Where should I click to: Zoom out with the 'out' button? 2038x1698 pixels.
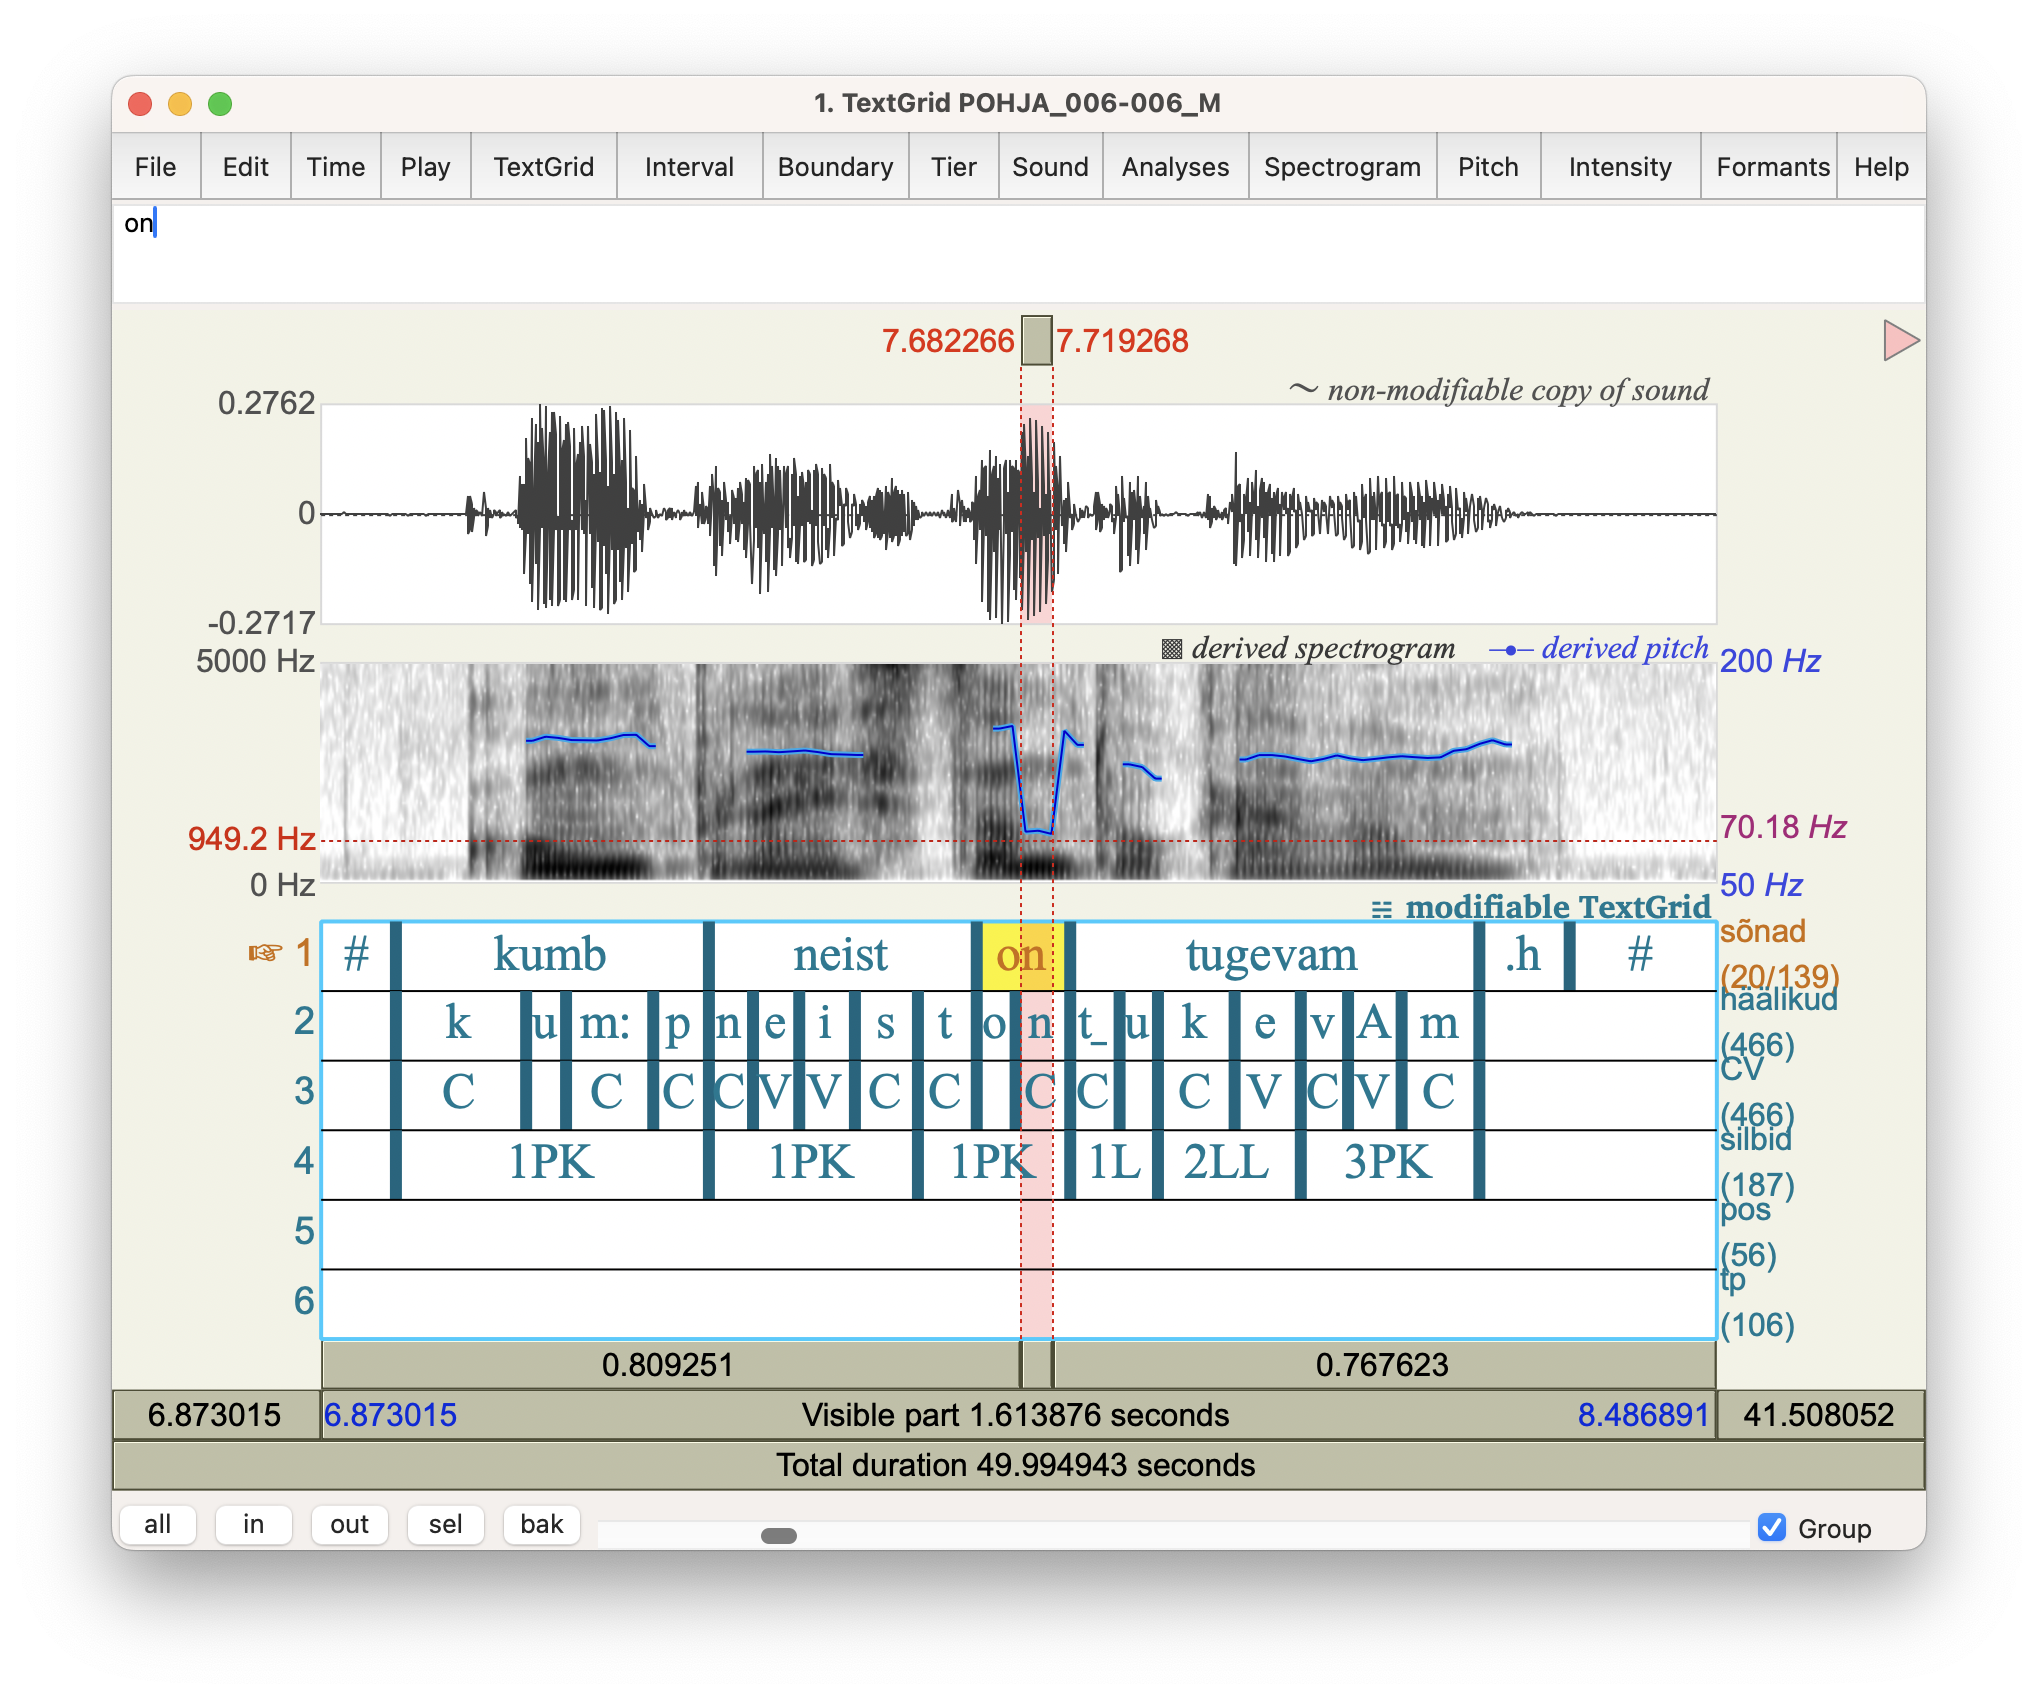tap(349, 1525)
